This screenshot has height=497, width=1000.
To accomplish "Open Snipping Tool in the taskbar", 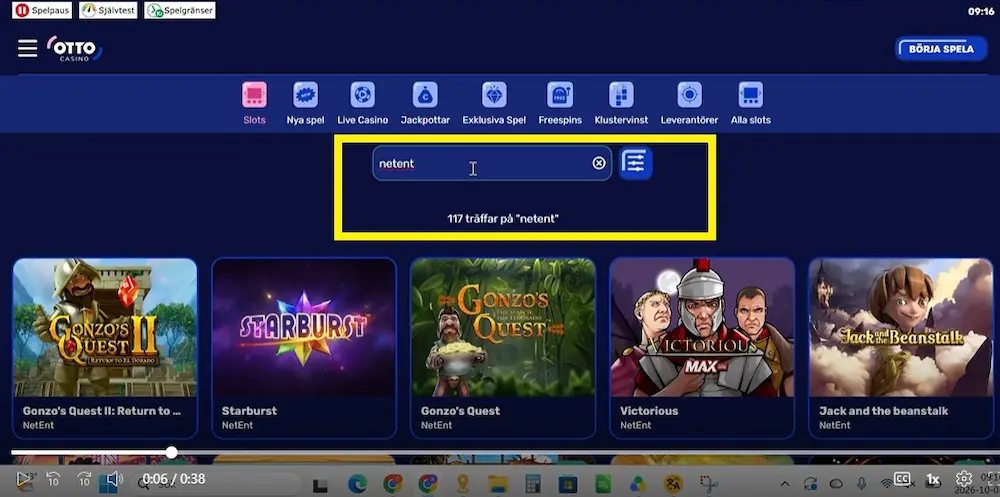I will coord(709,484).
